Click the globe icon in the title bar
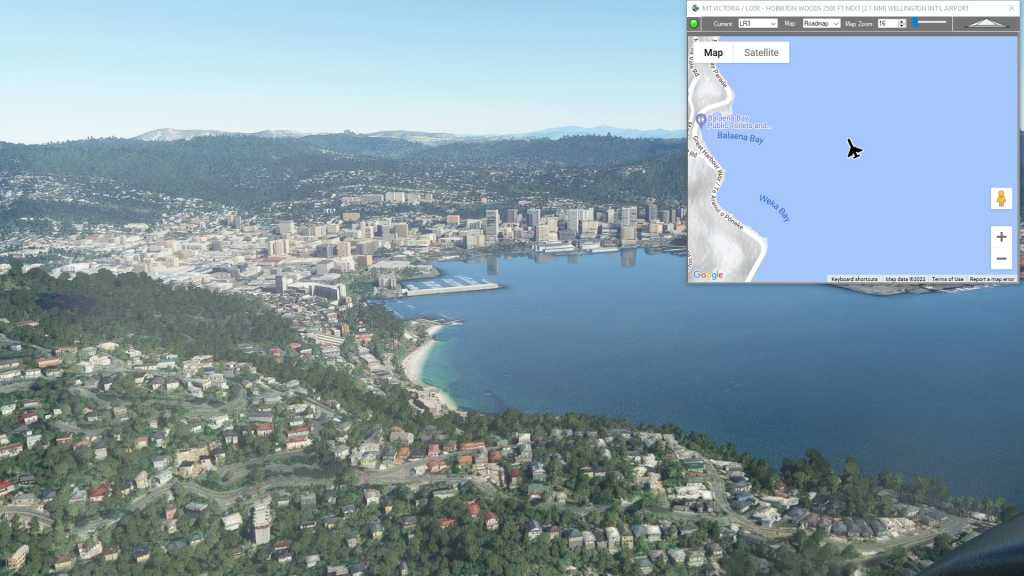Image resolution: width=1024 pixels, height=576 pixels. pyautogui.click(x=694, y=7)
